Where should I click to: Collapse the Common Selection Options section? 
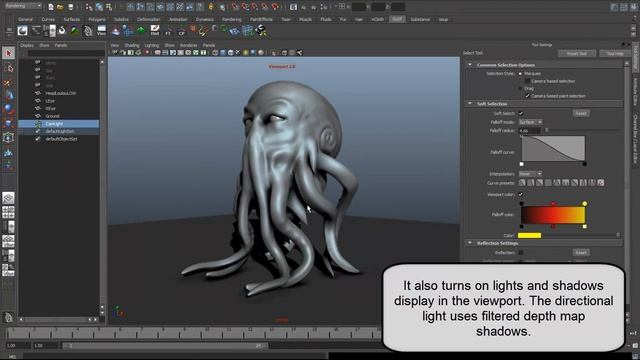[x=470, y=65]
